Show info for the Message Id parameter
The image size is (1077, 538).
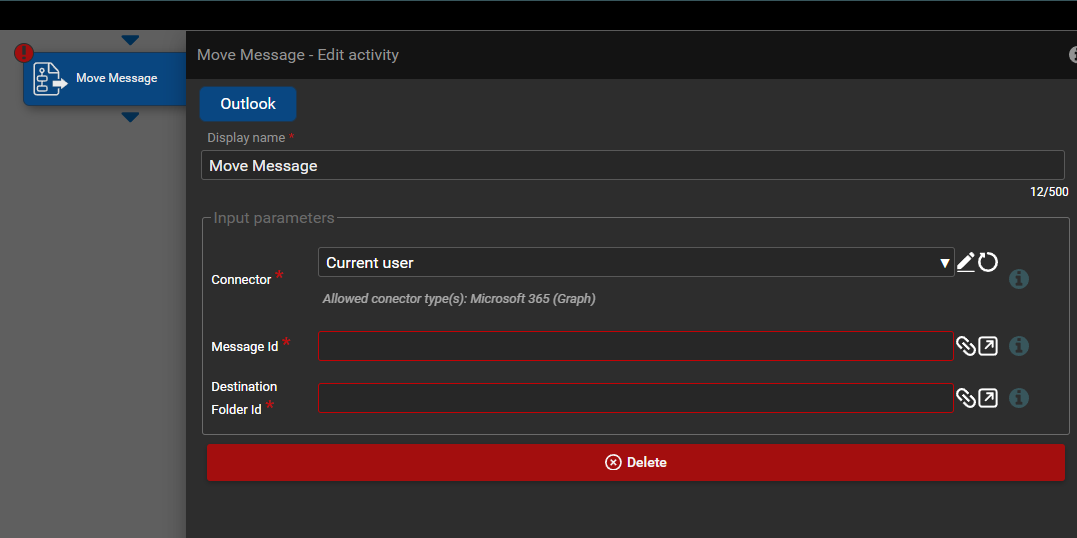1019,346
